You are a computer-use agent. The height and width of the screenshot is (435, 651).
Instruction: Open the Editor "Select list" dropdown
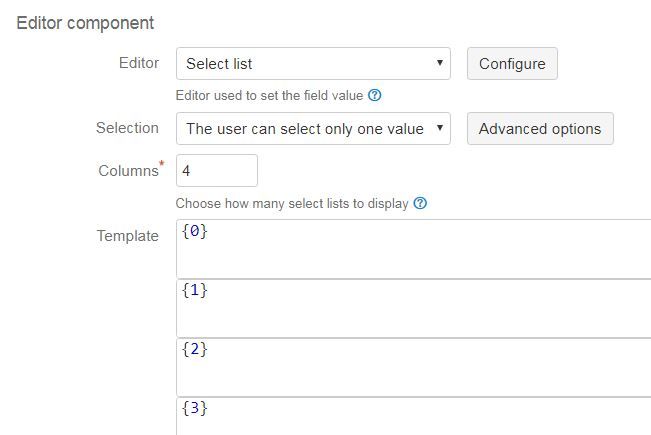pos(312,64)
